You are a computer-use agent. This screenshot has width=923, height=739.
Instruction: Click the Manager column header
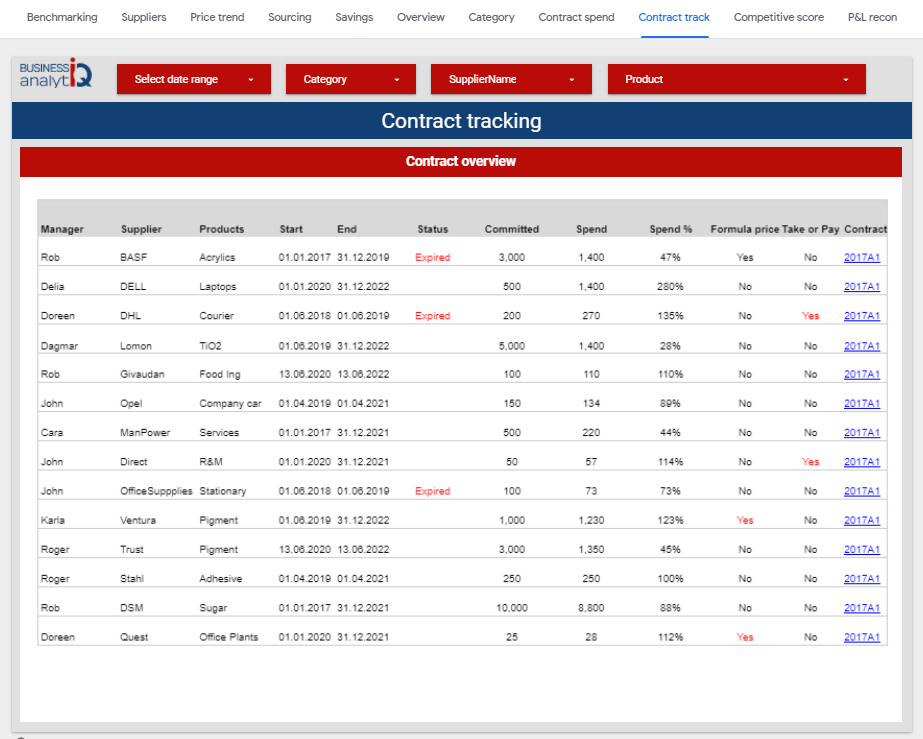62,229
